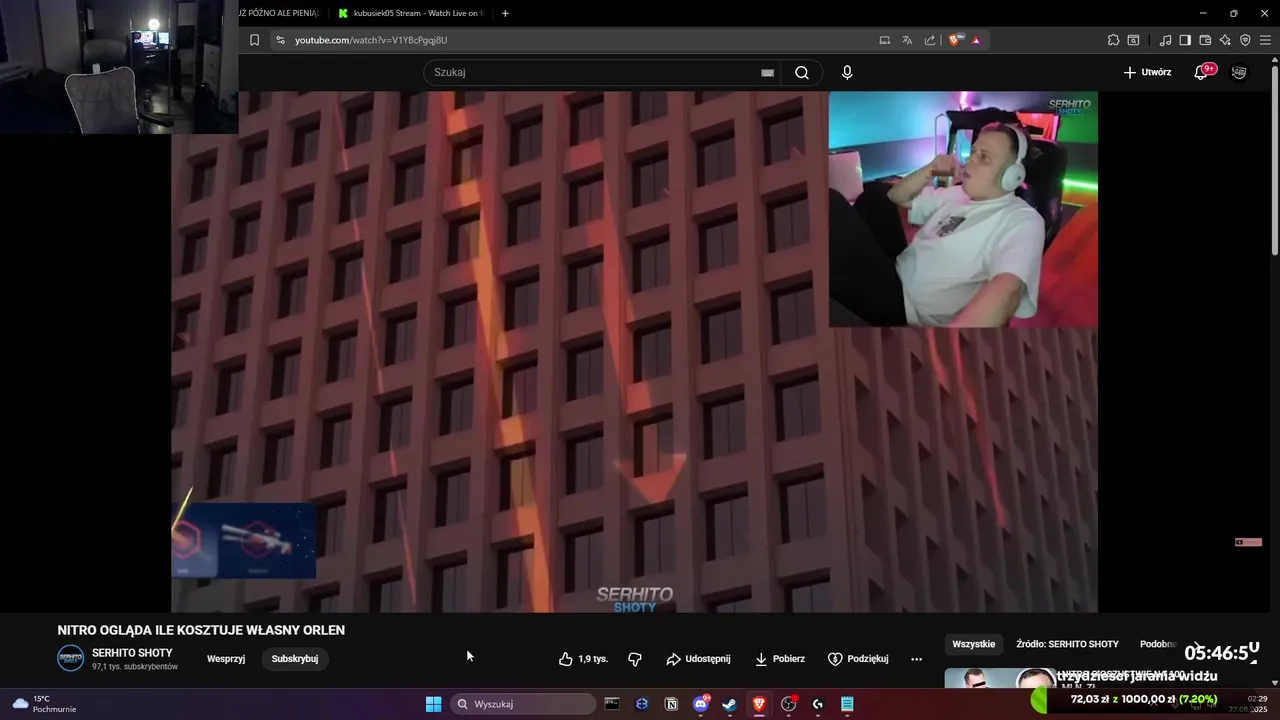Select the Wszystkie filter chip
Screen dimensions: 1280x720
pos(974,644)
